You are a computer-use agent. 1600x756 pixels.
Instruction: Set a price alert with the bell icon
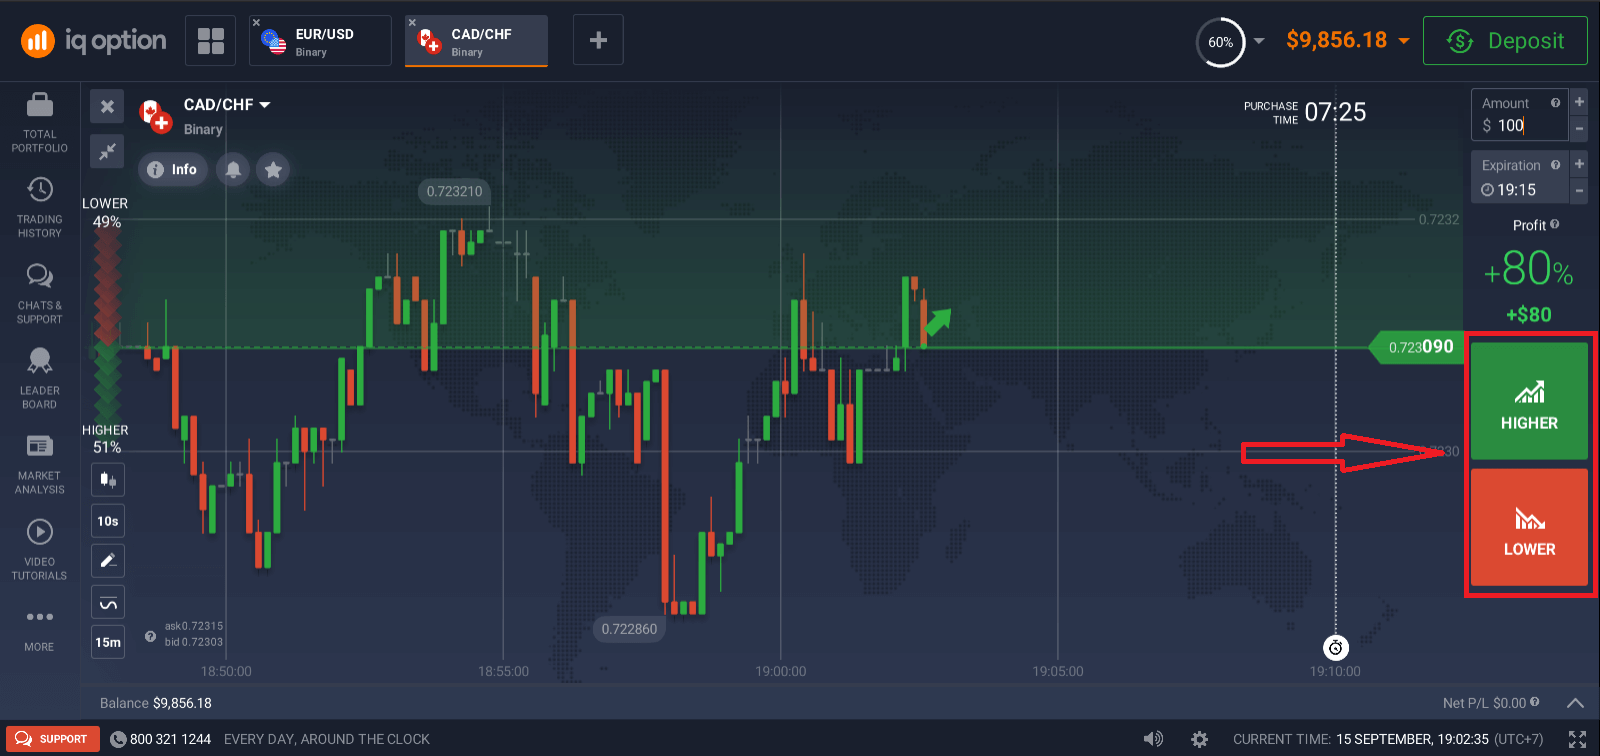[x=233, y=169]
